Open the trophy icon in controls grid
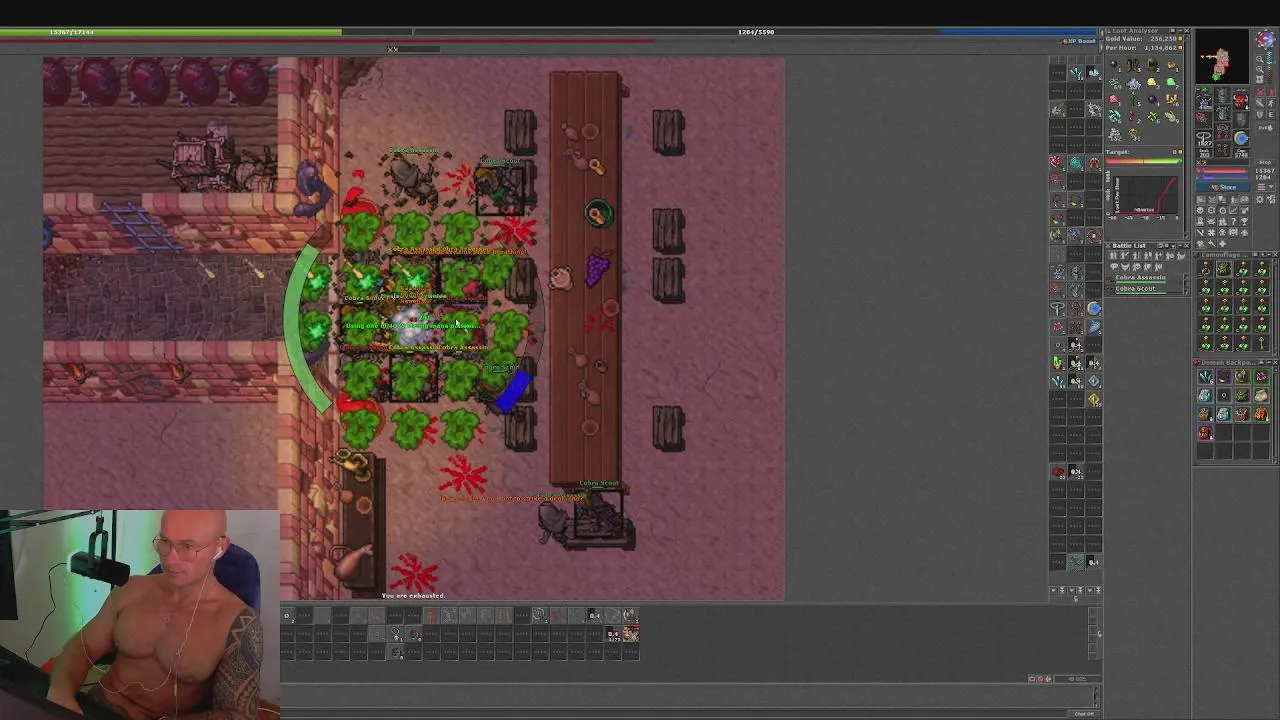This screenshot has width=1280, height=720. [1244, 221]
